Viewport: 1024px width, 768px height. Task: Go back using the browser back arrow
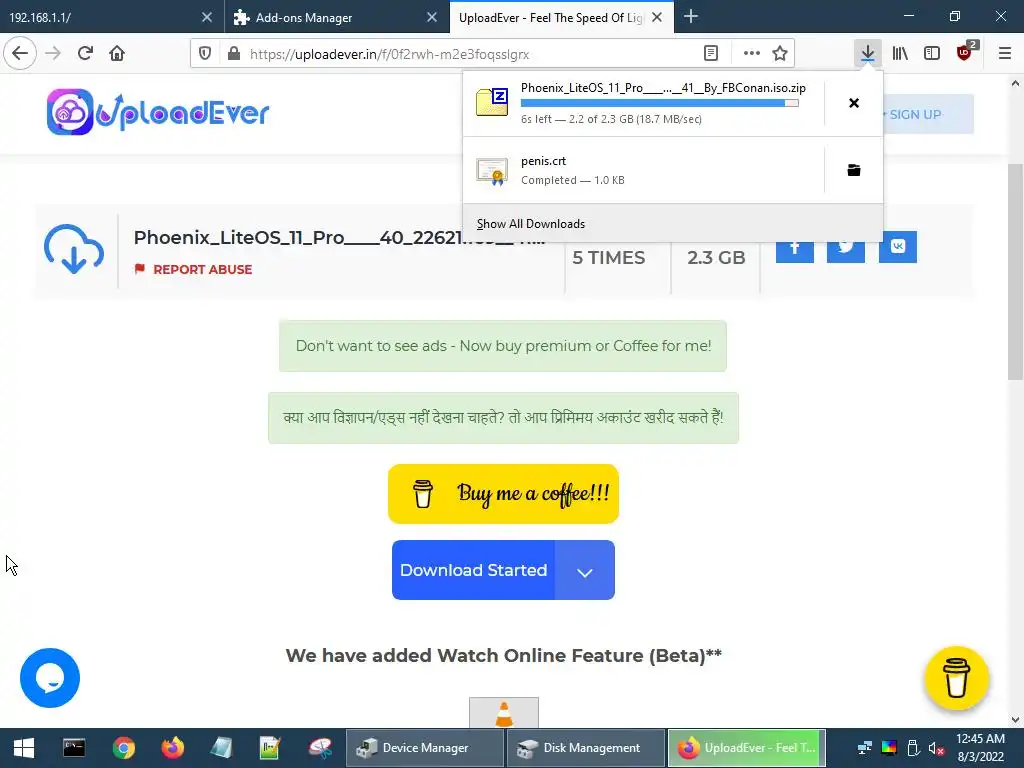[20, 54]
